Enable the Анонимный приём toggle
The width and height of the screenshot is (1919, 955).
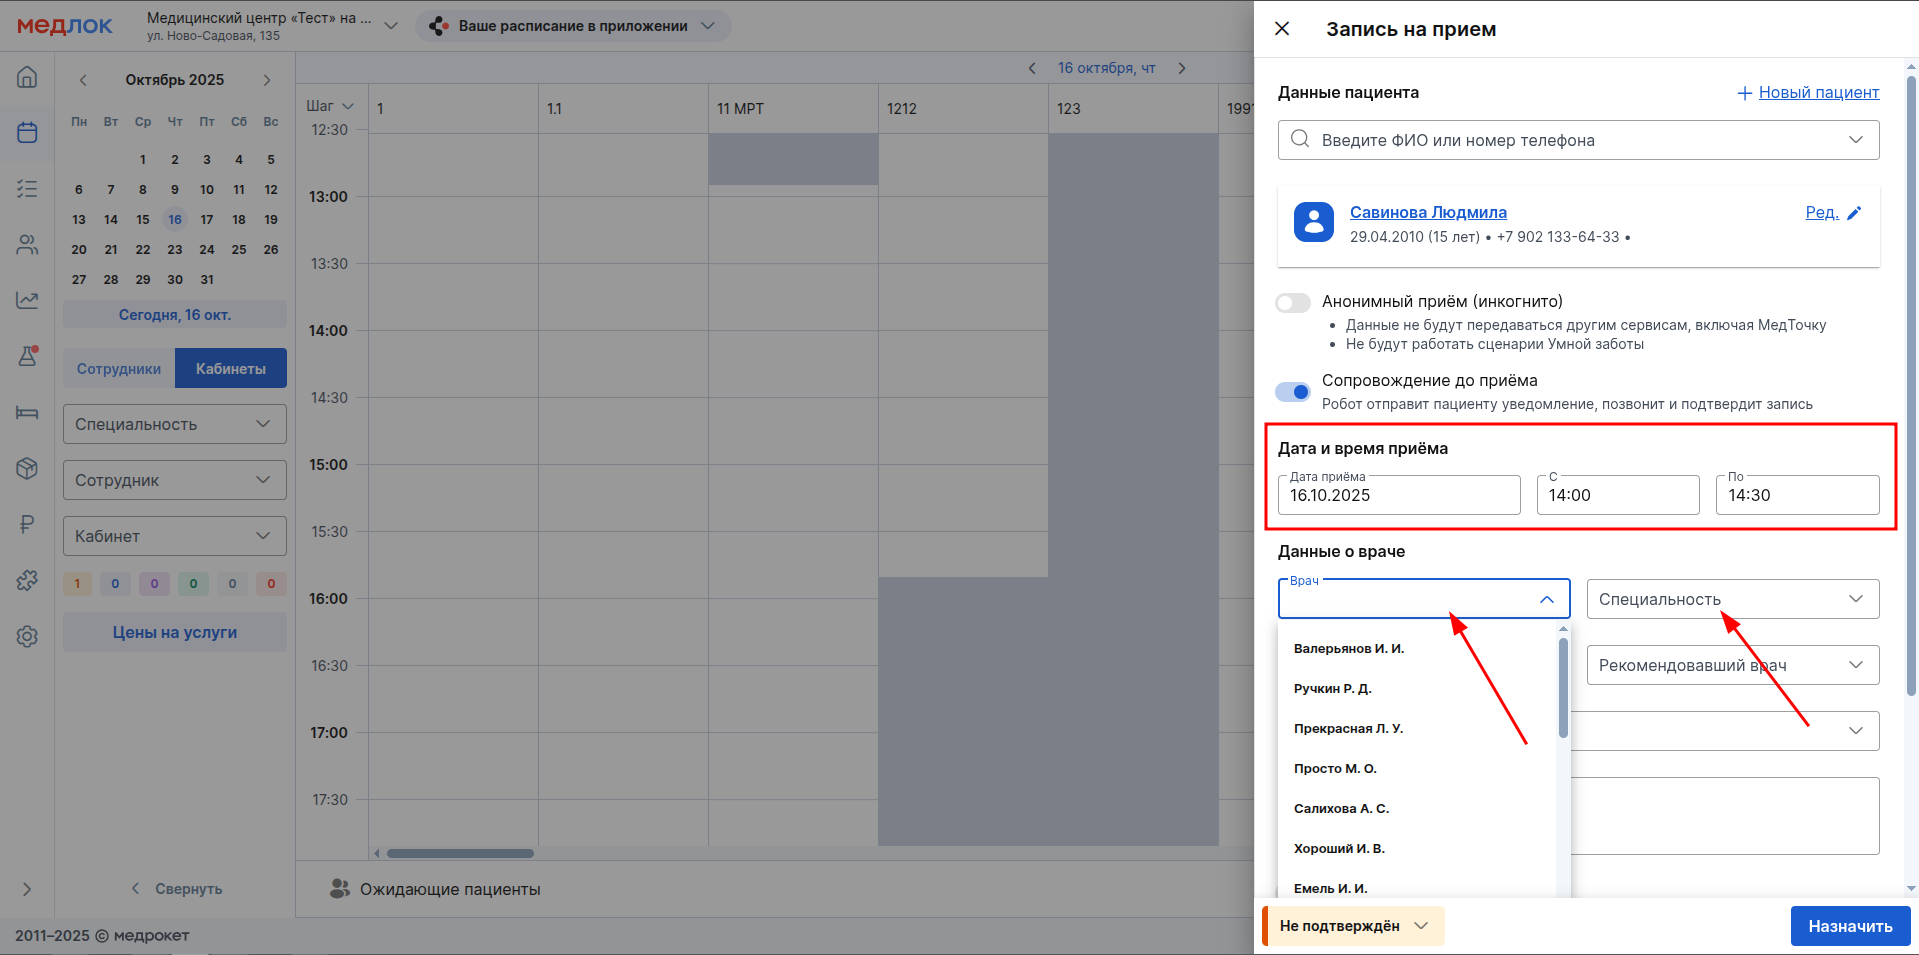(1292, 303)
